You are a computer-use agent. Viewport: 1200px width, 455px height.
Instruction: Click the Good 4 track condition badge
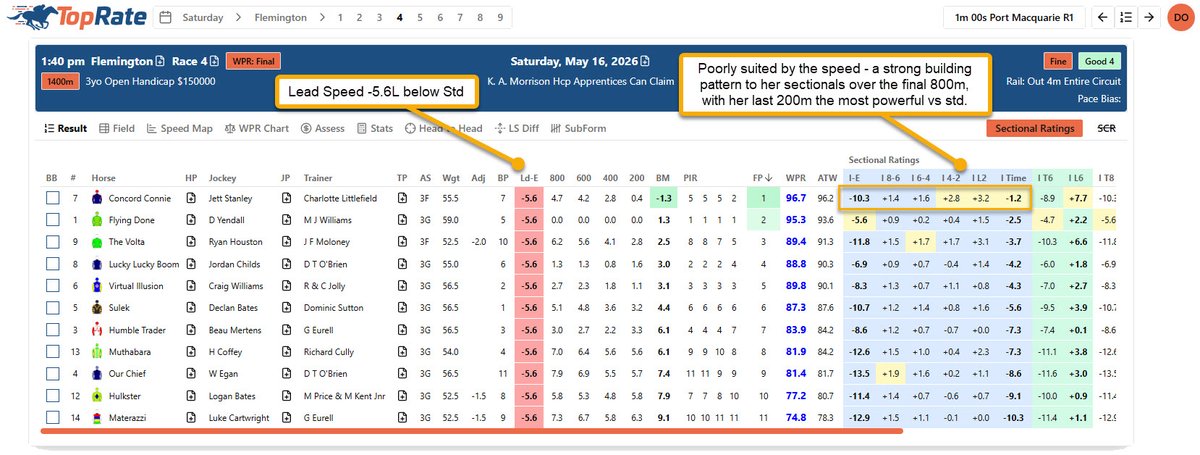(x=1098, y=61)
